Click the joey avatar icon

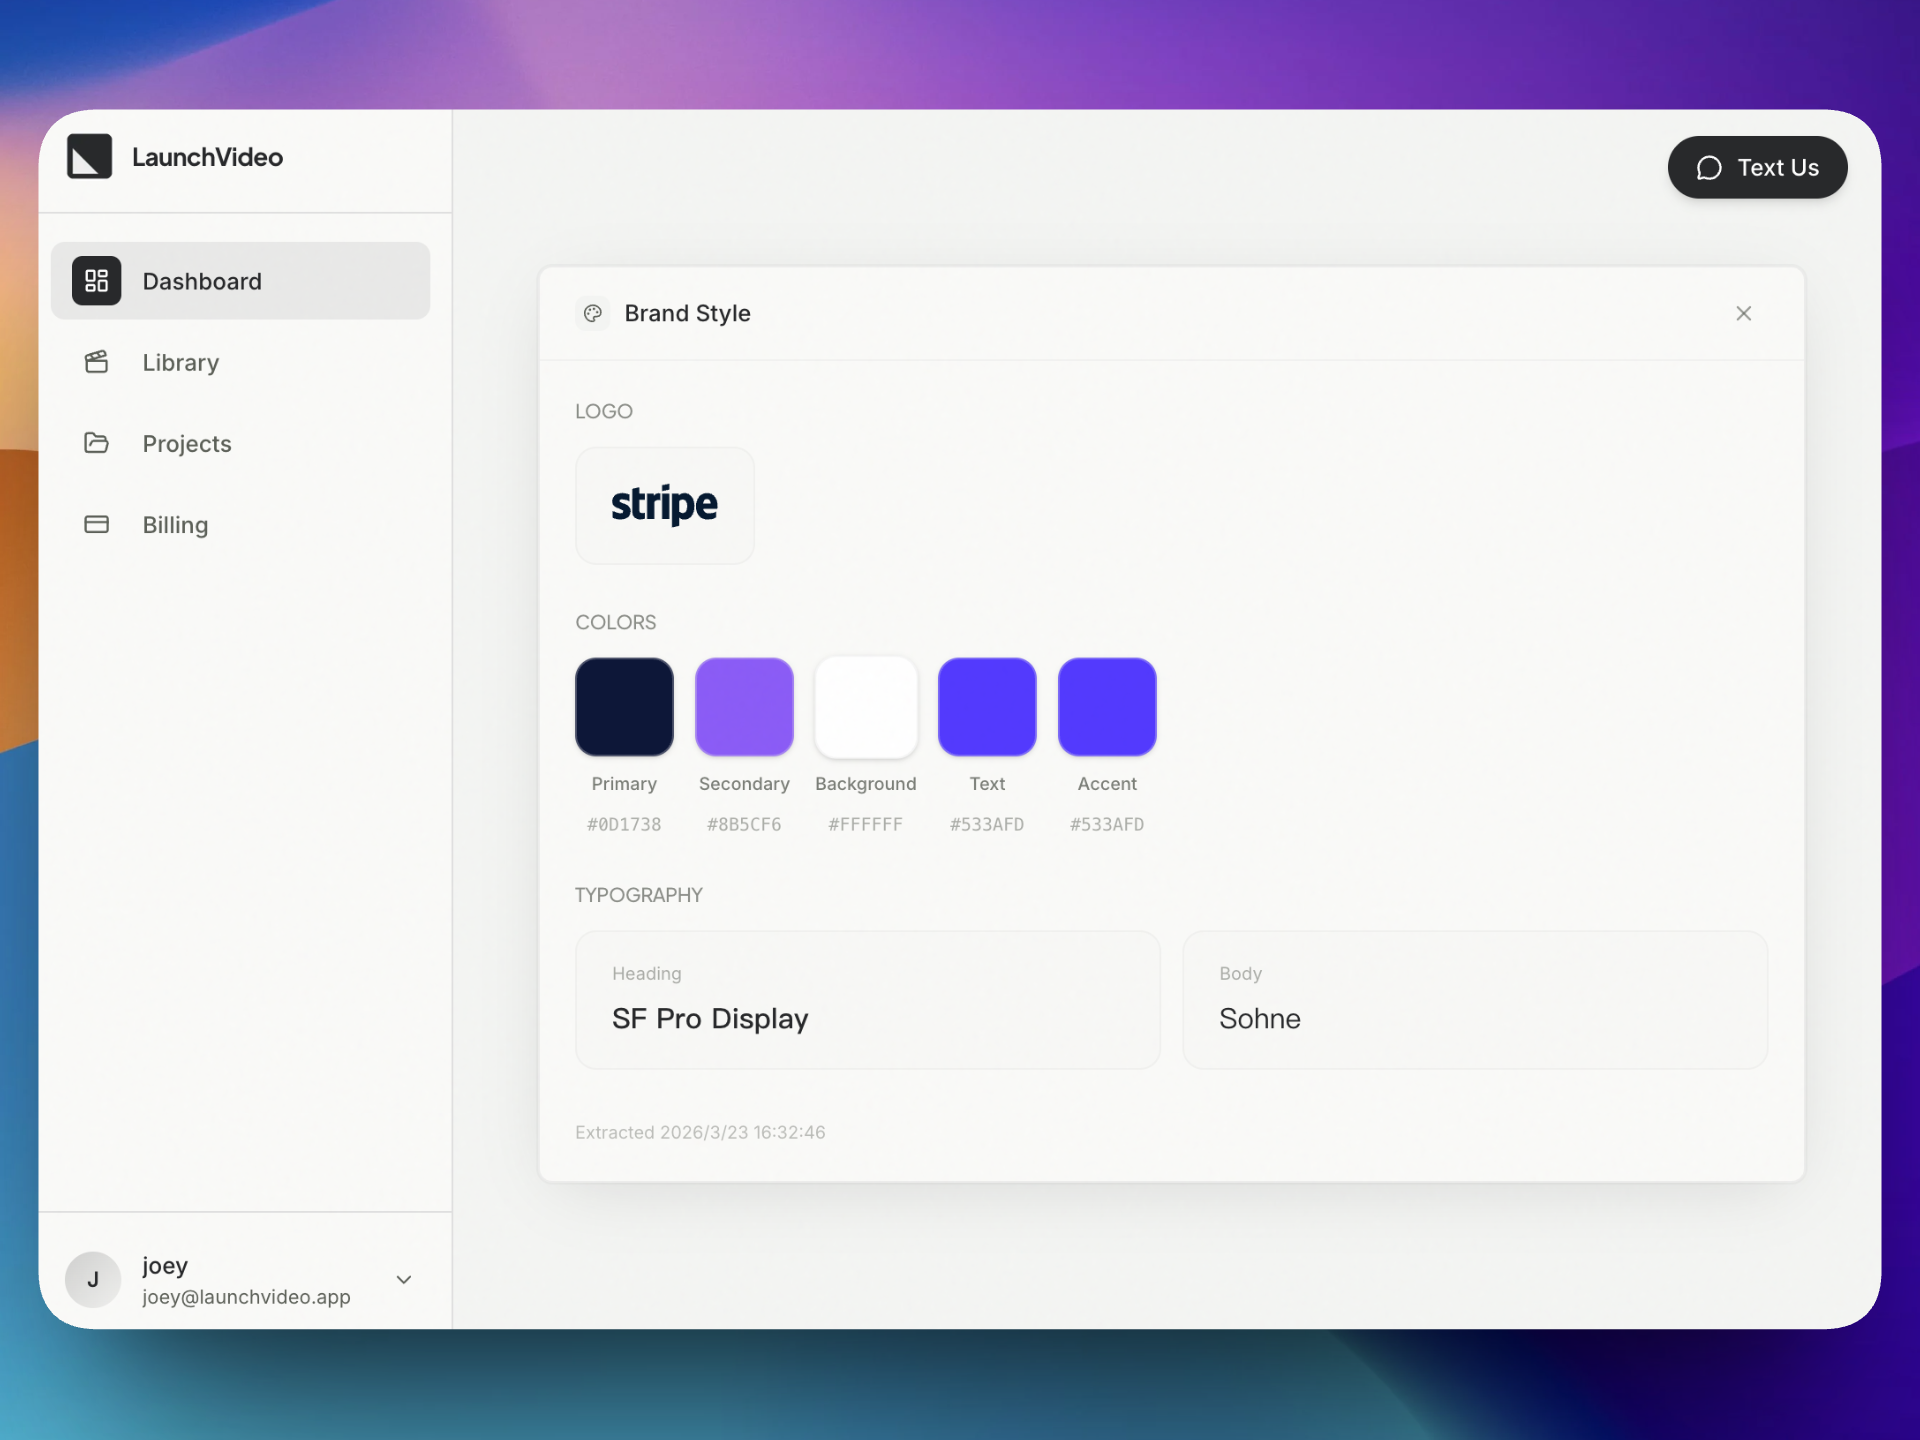(x=92, y=1280)
